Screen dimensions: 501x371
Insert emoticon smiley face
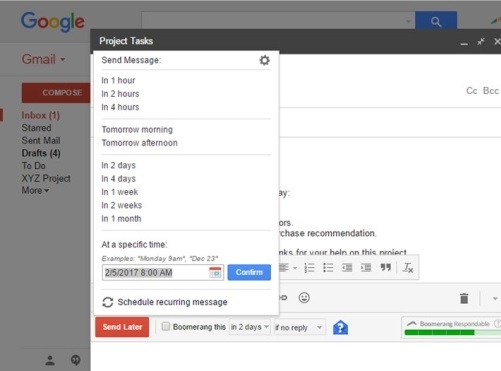point(304,298)
